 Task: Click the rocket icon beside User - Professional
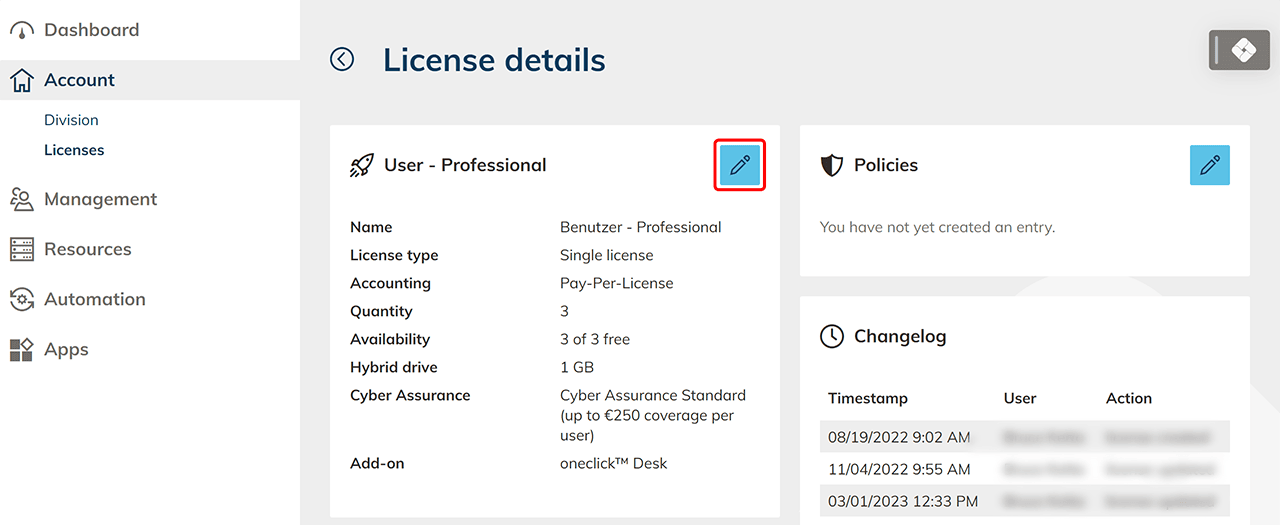coord(362,166)
